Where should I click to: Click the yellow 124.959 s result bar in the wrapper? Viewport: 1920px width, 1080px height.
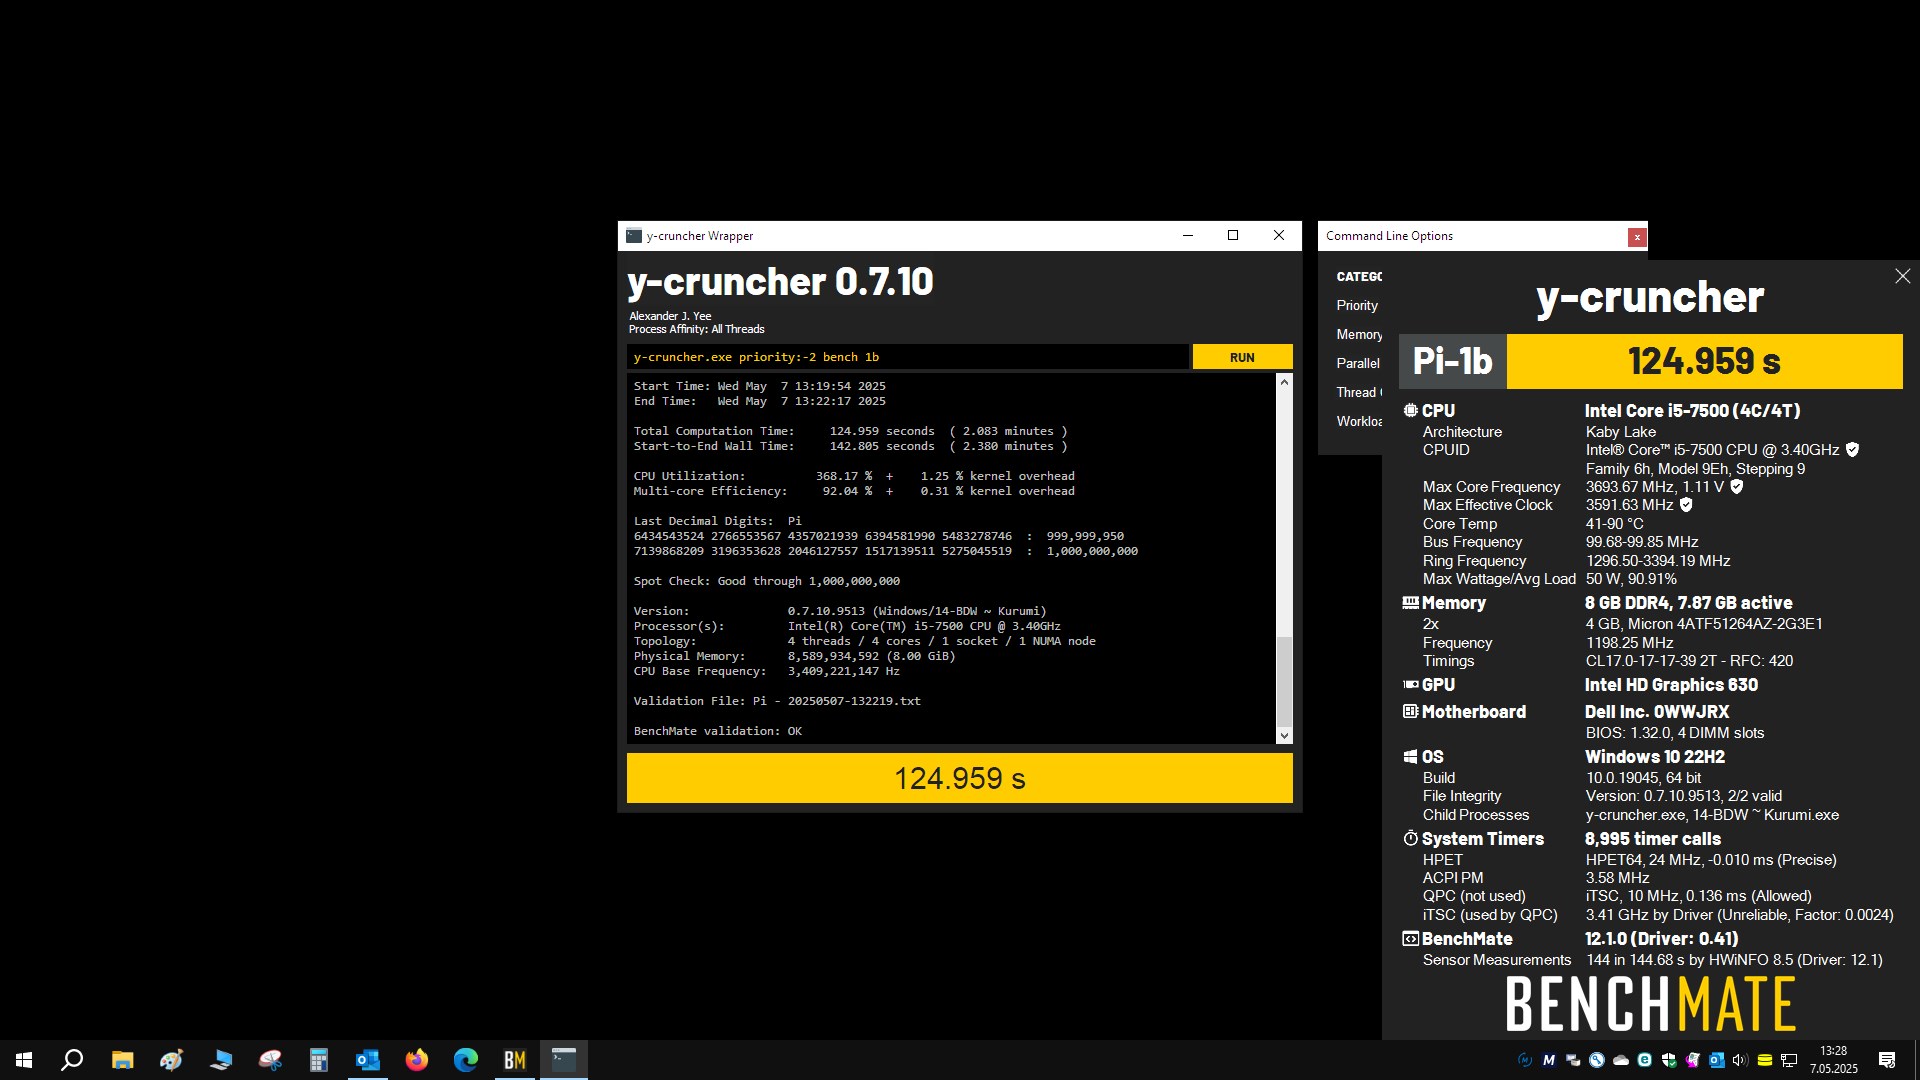(959, 778)
